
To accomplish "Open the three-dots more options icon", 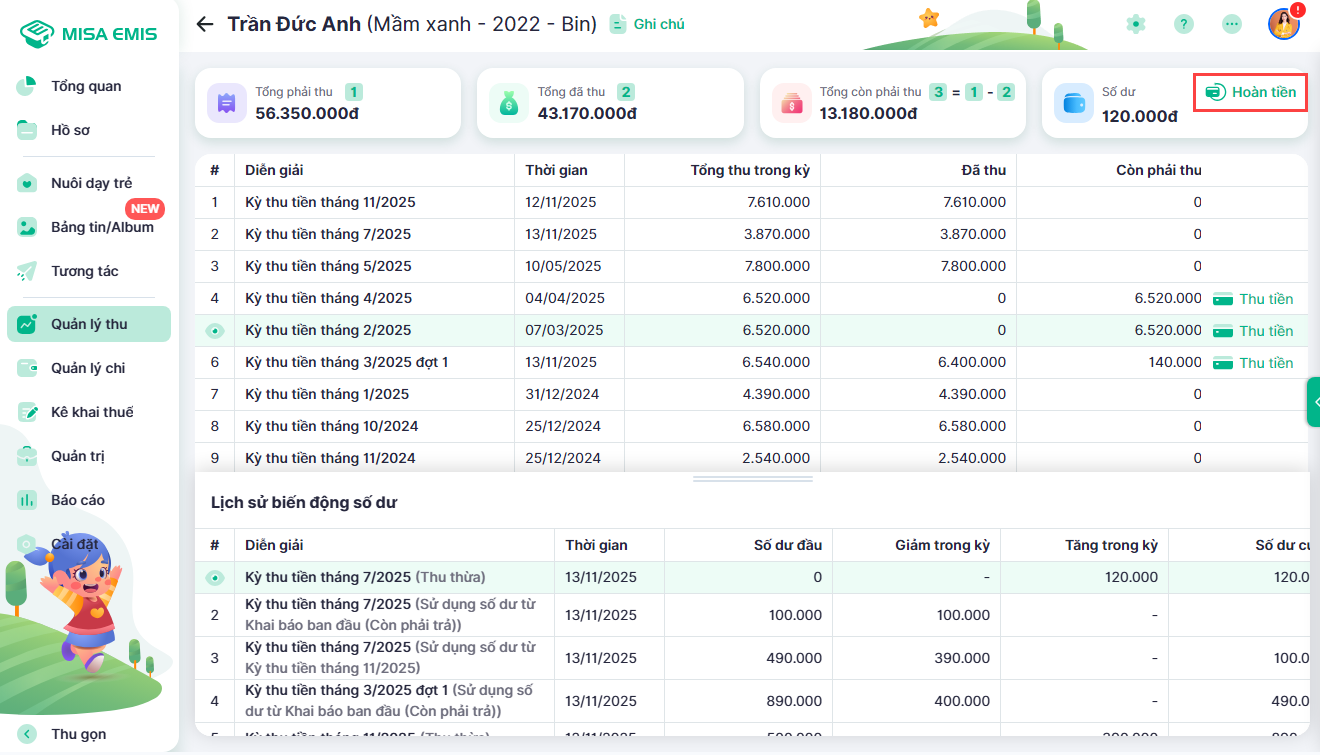I will (1232, 24).
